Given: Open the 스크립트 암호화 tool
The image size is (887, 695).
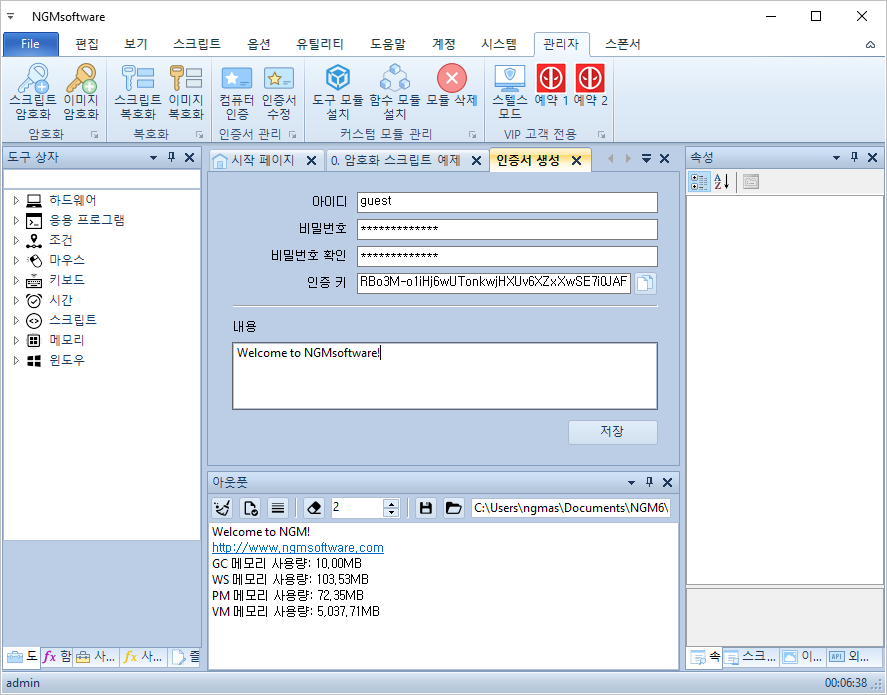Looking at the screenshot, I should [33, 92].
